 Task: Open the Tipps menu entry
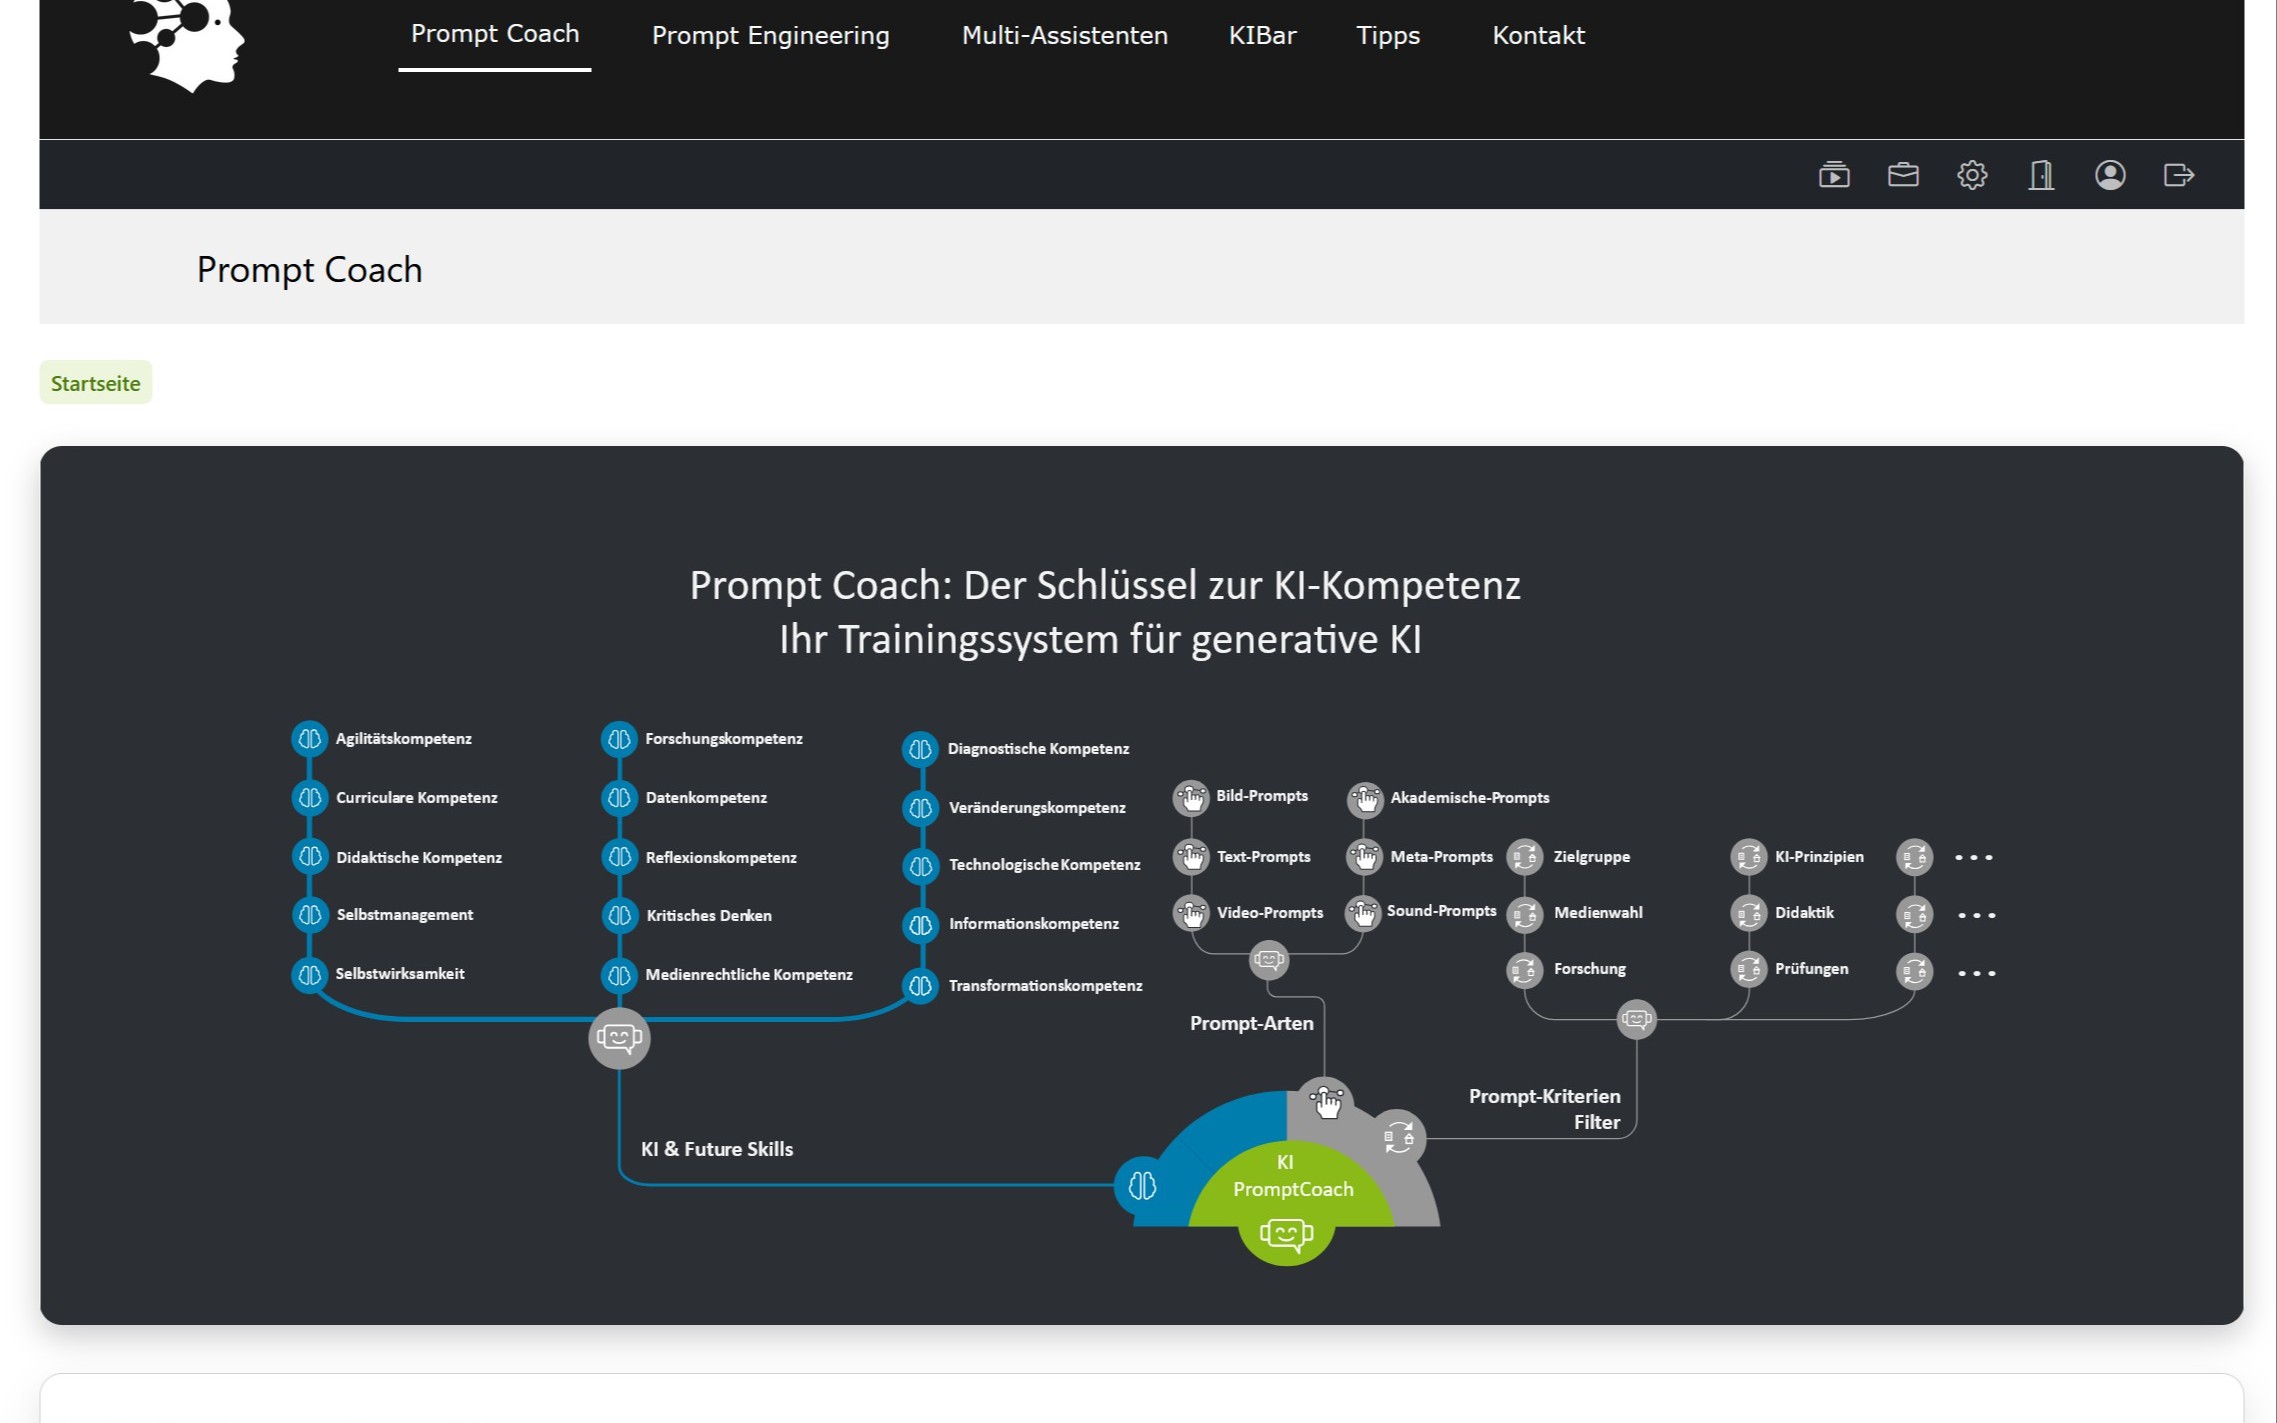pyautogui.click(x=1387, y=36)
